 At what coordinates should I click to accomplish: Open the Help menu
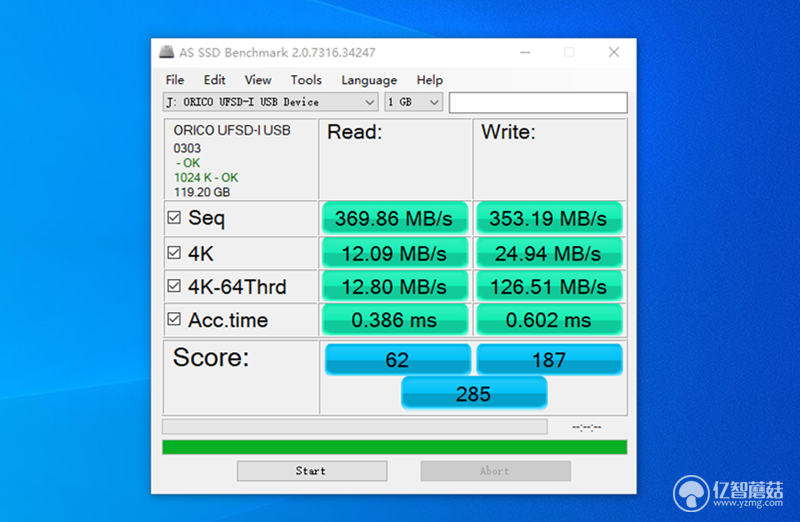coord(430,80)
